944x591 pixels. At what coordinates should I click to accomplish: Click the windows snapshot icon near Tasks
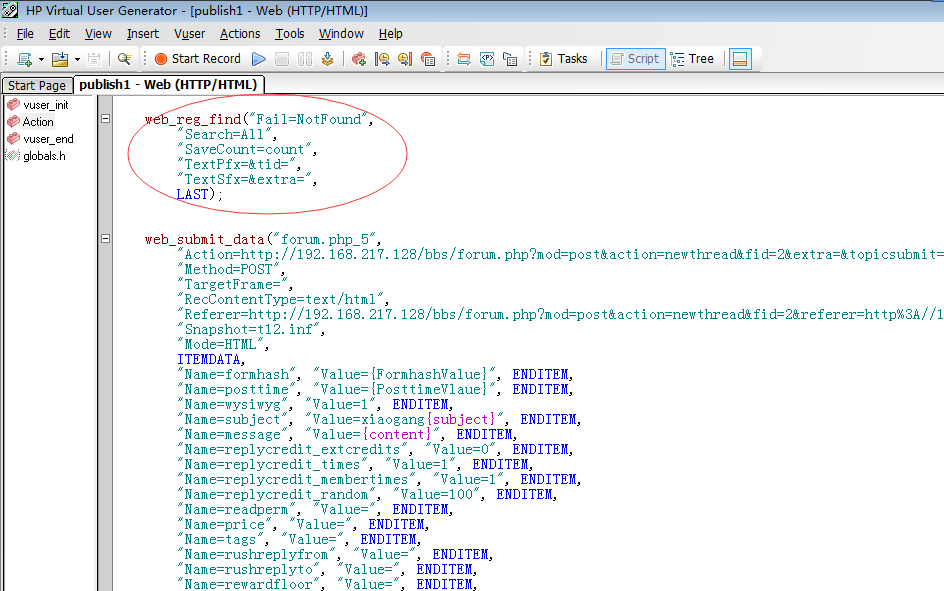510,59
